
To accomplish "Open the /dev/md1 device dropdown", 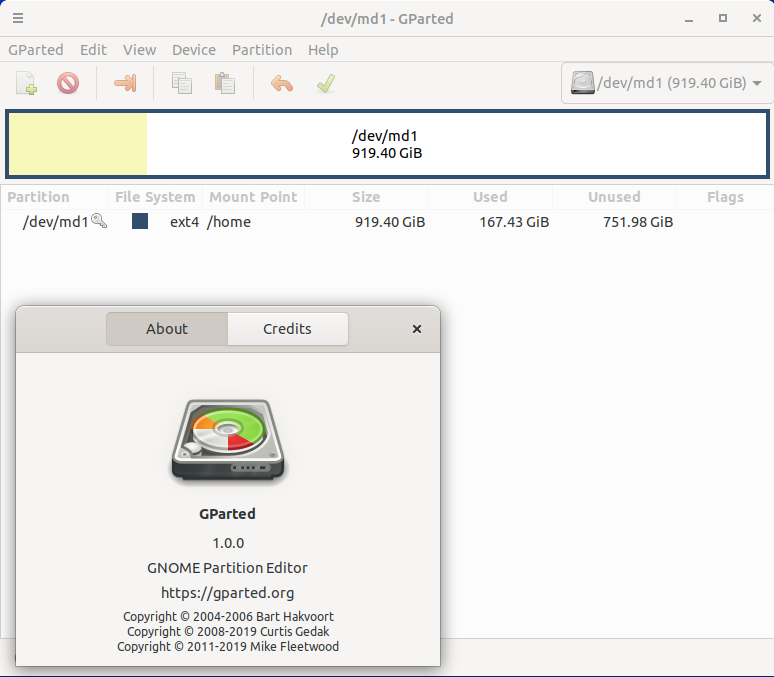I will pyautogui.click(x=667, y=83).
